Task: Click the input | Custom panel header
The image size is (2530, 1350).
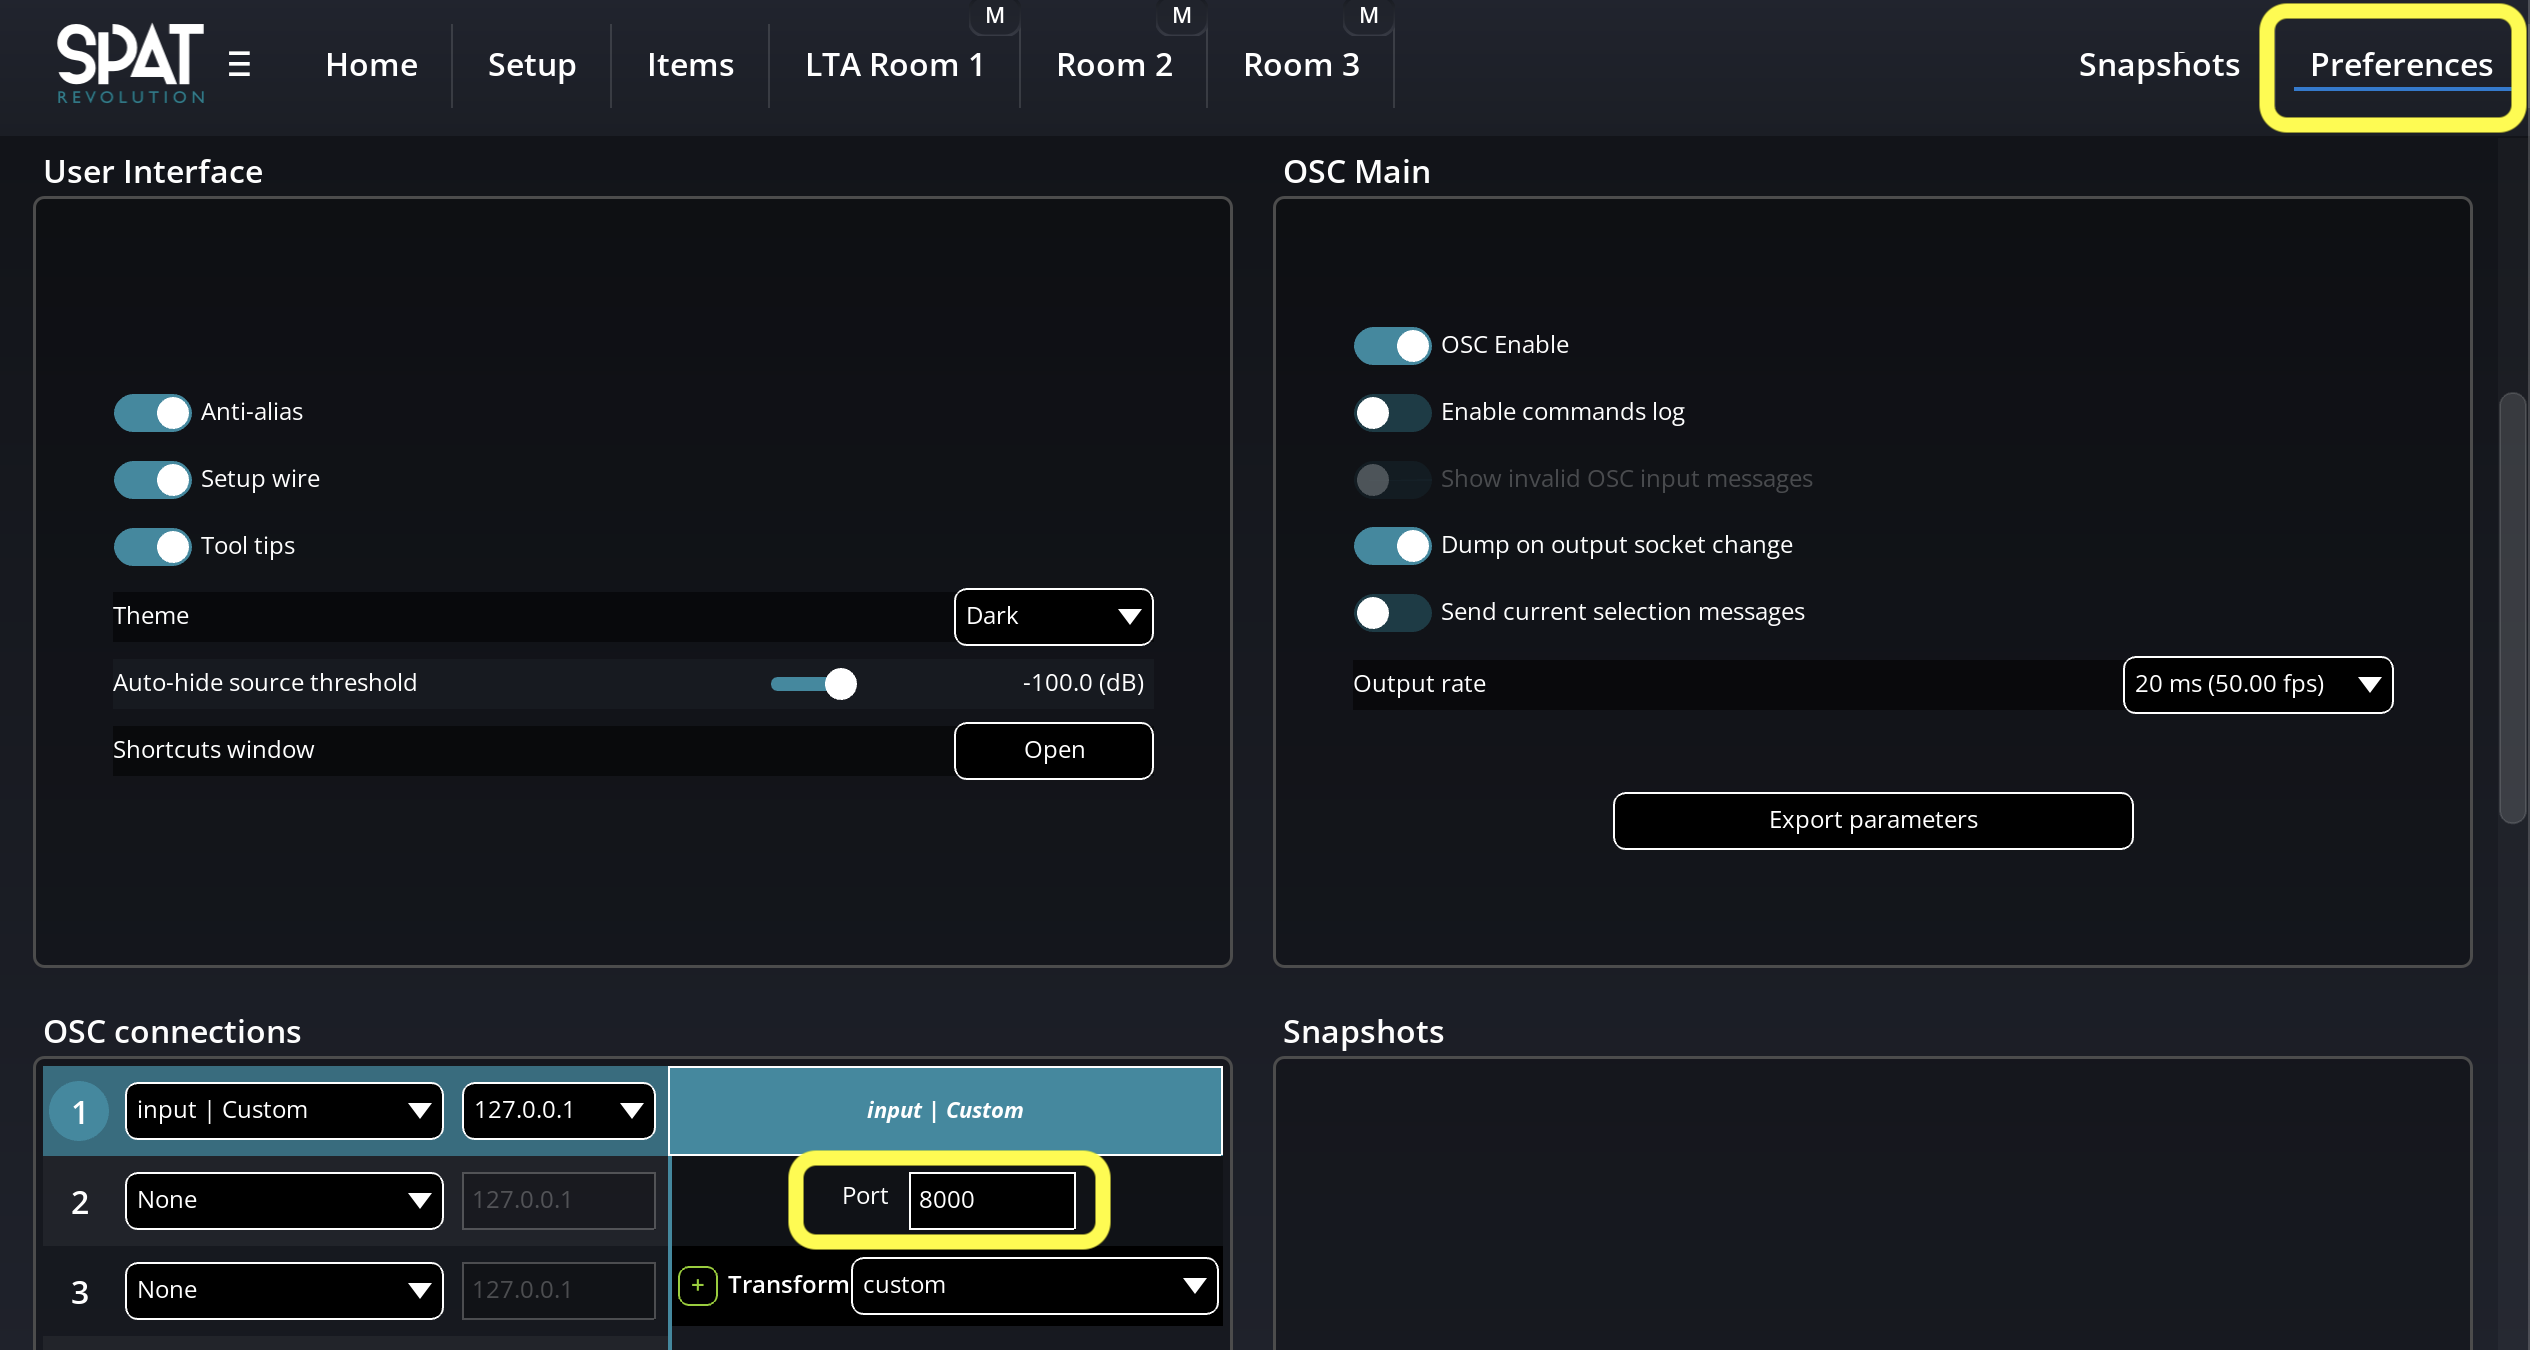Action: click(945, 1110)
